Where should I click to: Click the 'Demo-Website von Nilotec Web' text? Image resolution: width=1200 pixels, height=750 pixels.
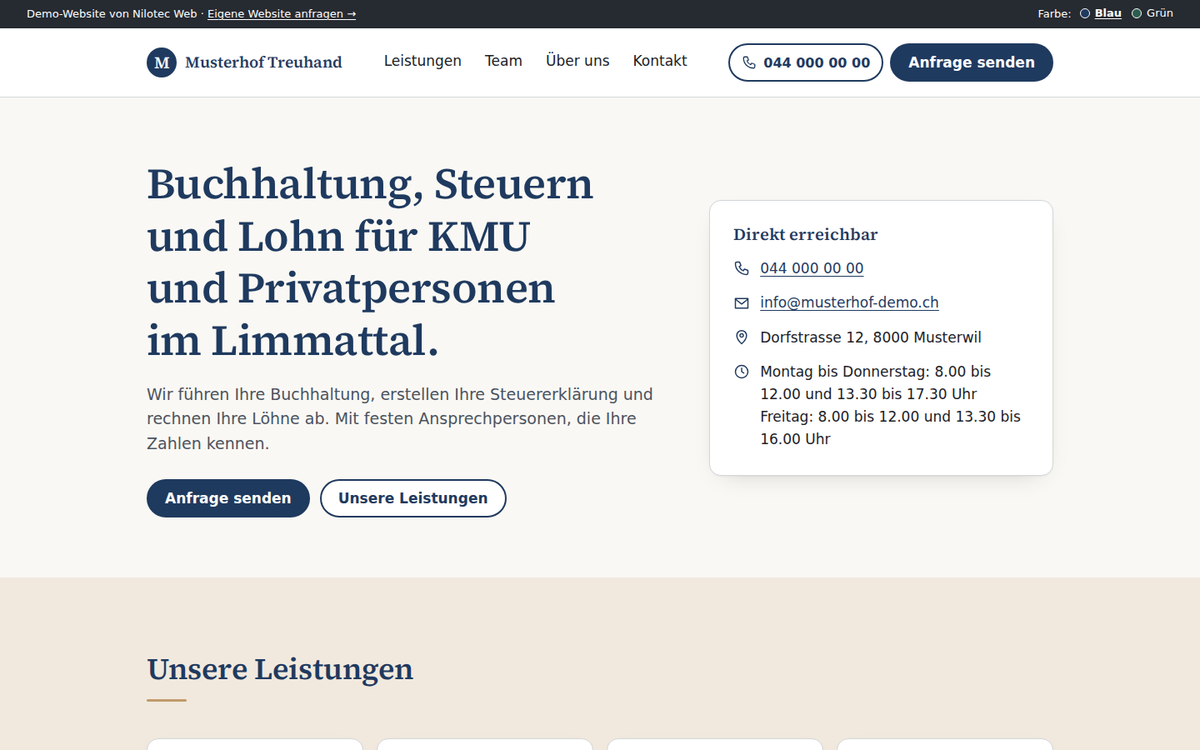(112, 14)
